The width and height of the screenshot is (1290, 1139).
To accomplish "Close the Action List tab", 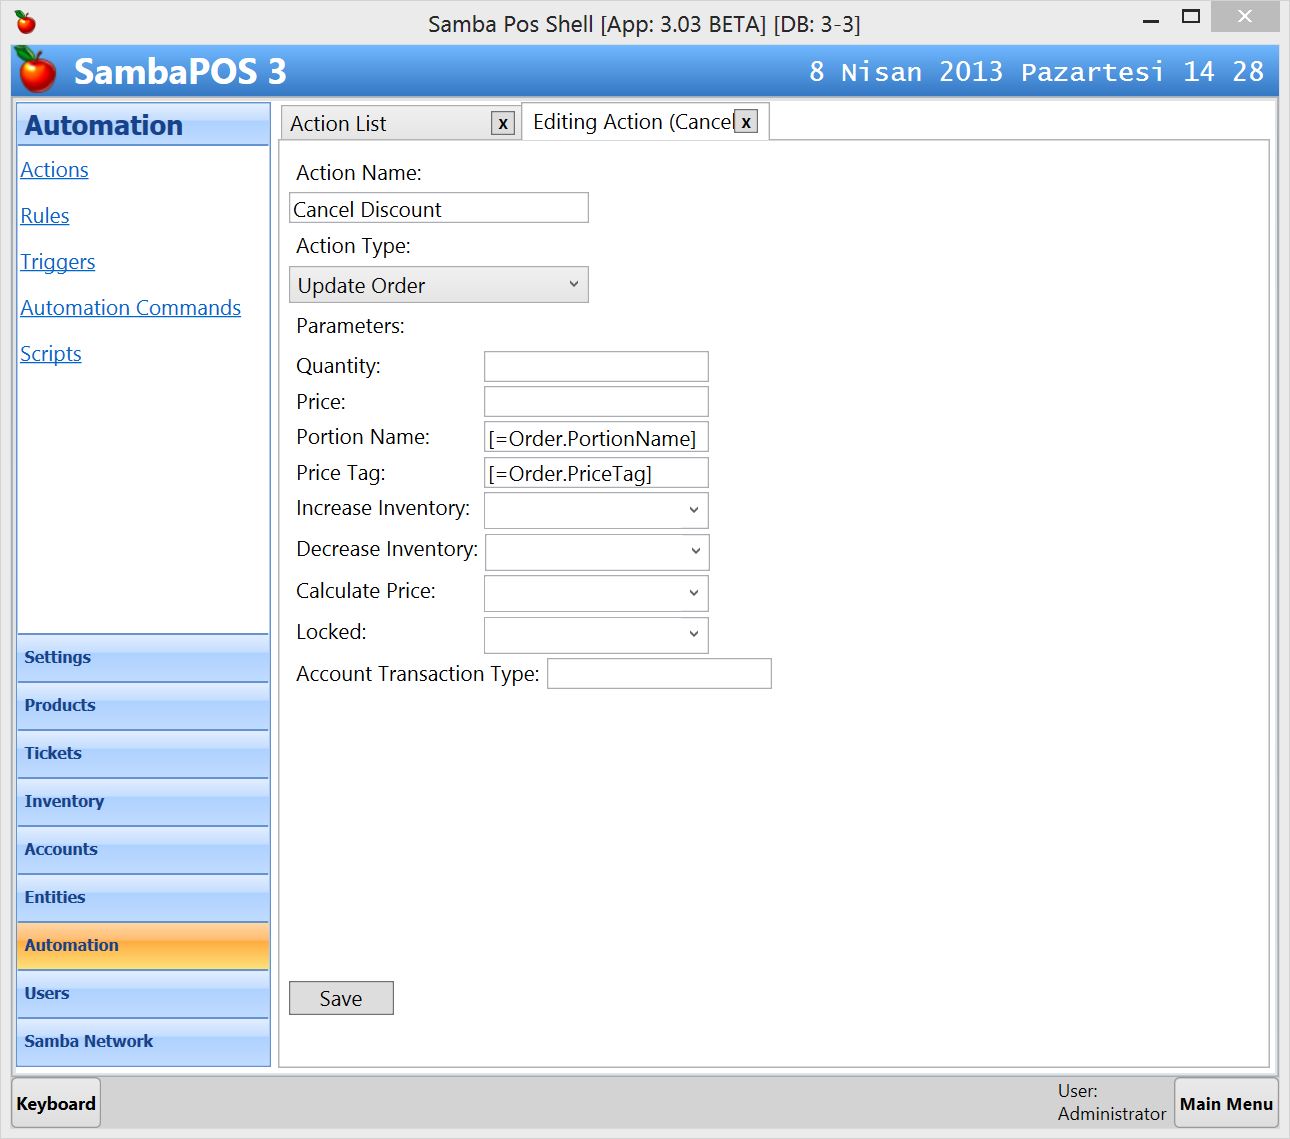I will (503, 123).
